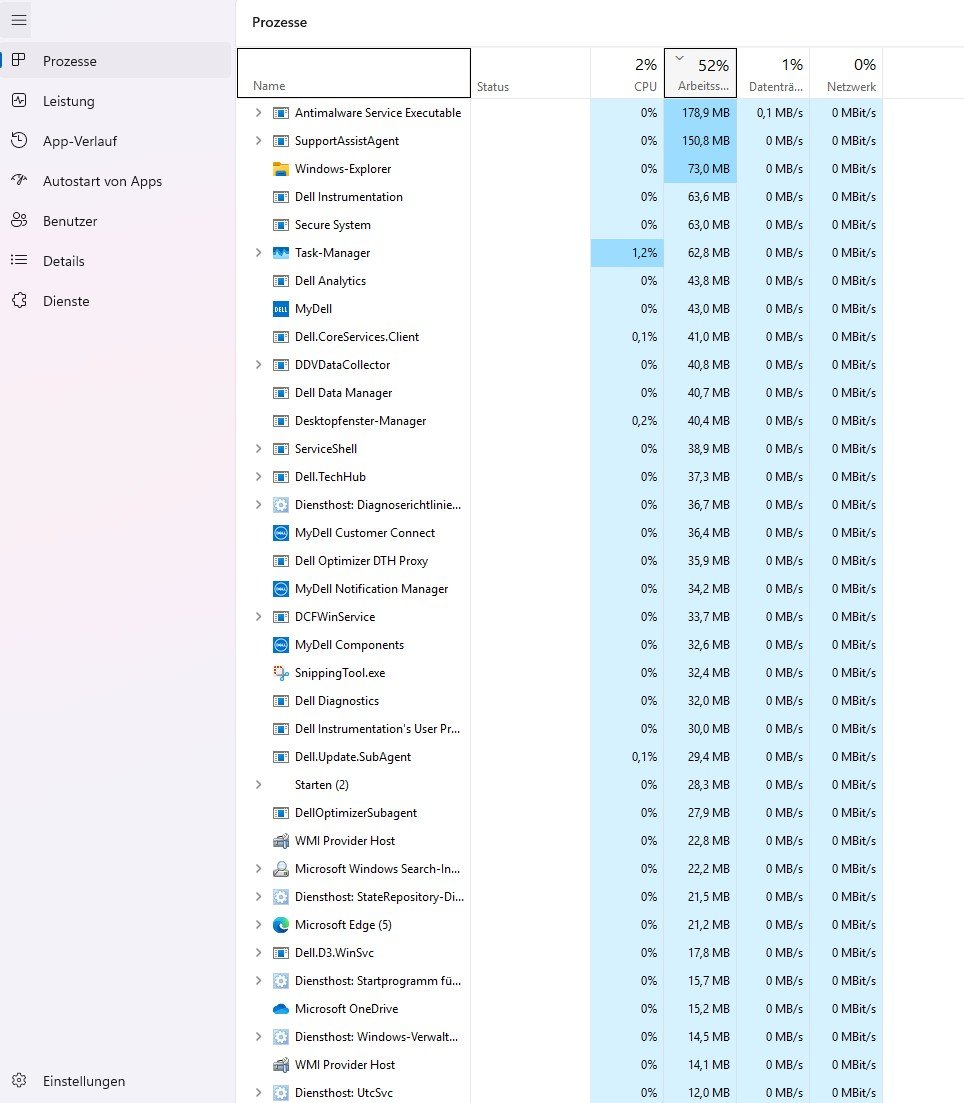
Task: Expand the Starten (2) group
Action: [x=258, y=784]
